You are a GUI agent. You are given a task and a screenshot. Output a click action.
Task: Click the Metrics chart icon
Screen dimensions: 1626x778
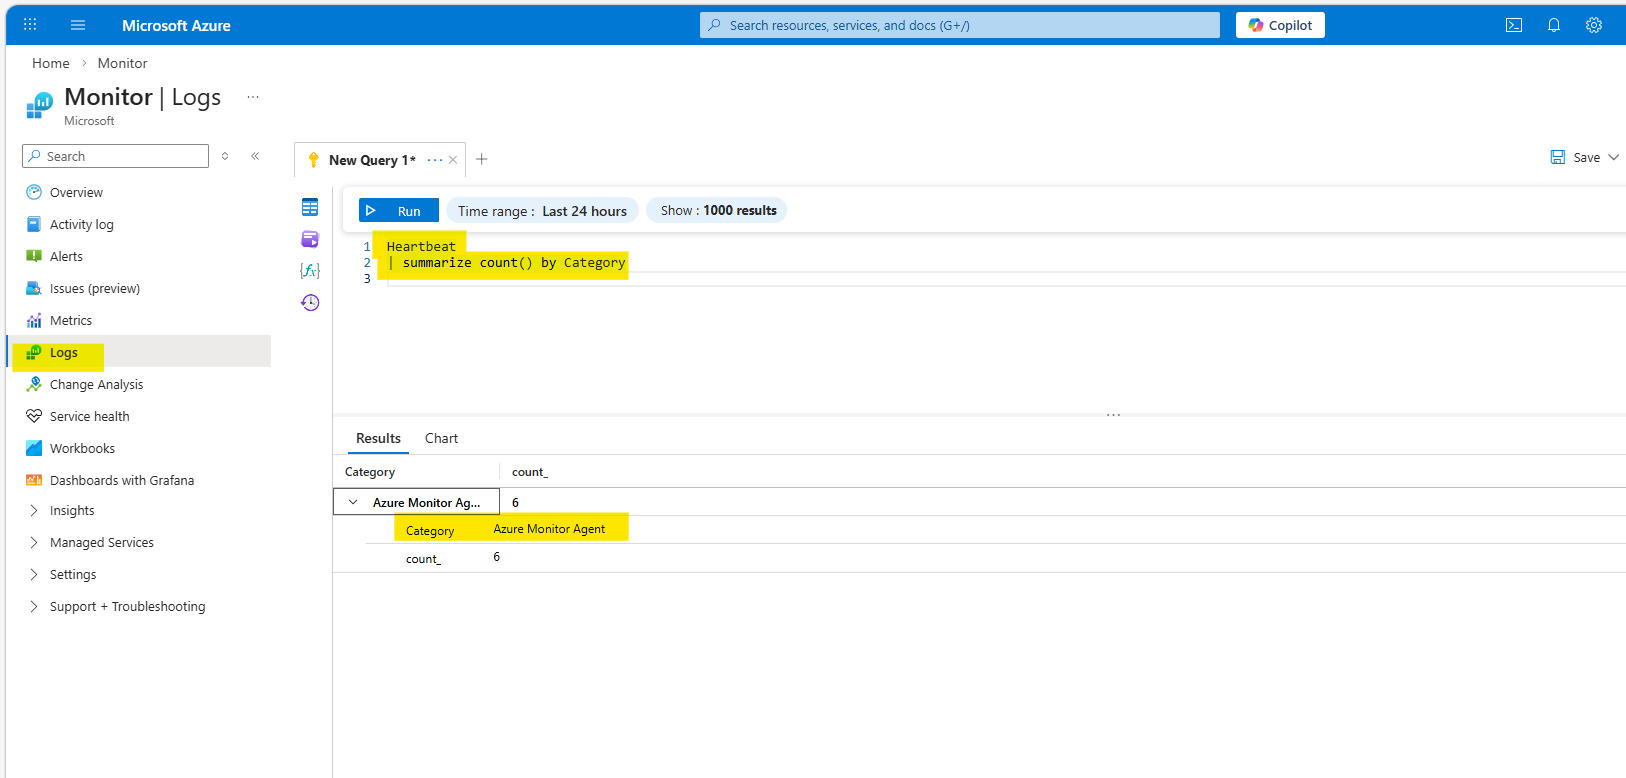[x=34, y=320]
